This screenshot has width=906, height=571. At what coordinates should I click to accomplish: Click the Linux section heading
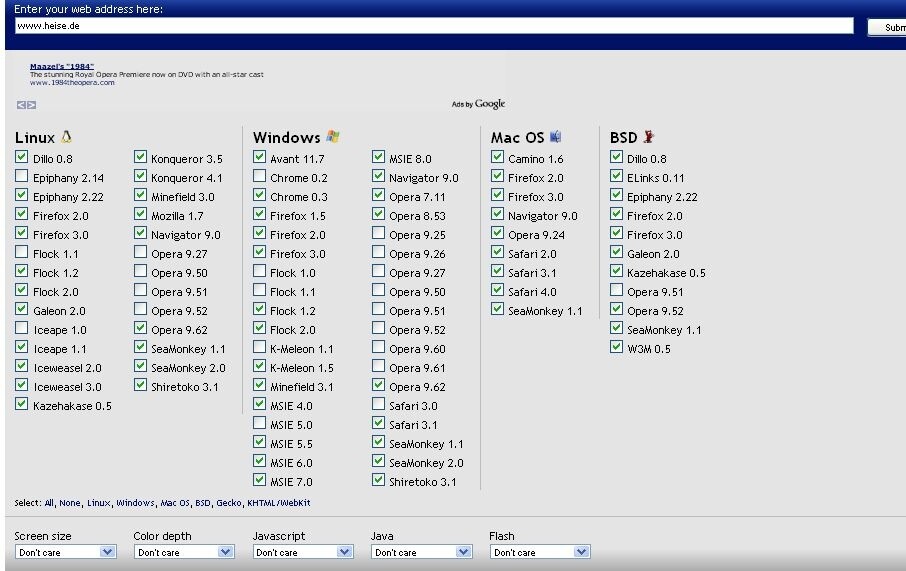(35, 138)
